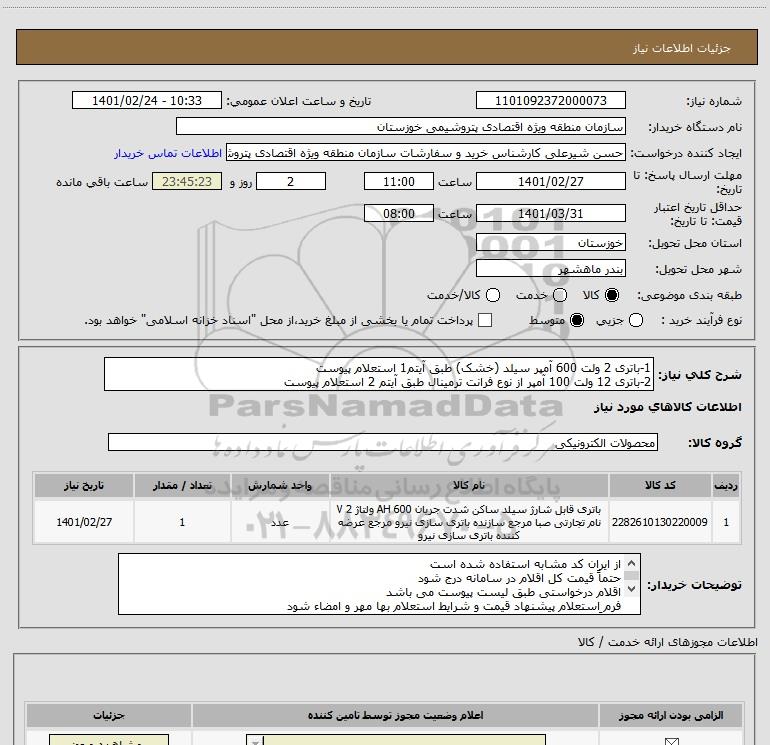Click the buyer notes text area
Screen dimensions: 770x745
coord(379,584)
